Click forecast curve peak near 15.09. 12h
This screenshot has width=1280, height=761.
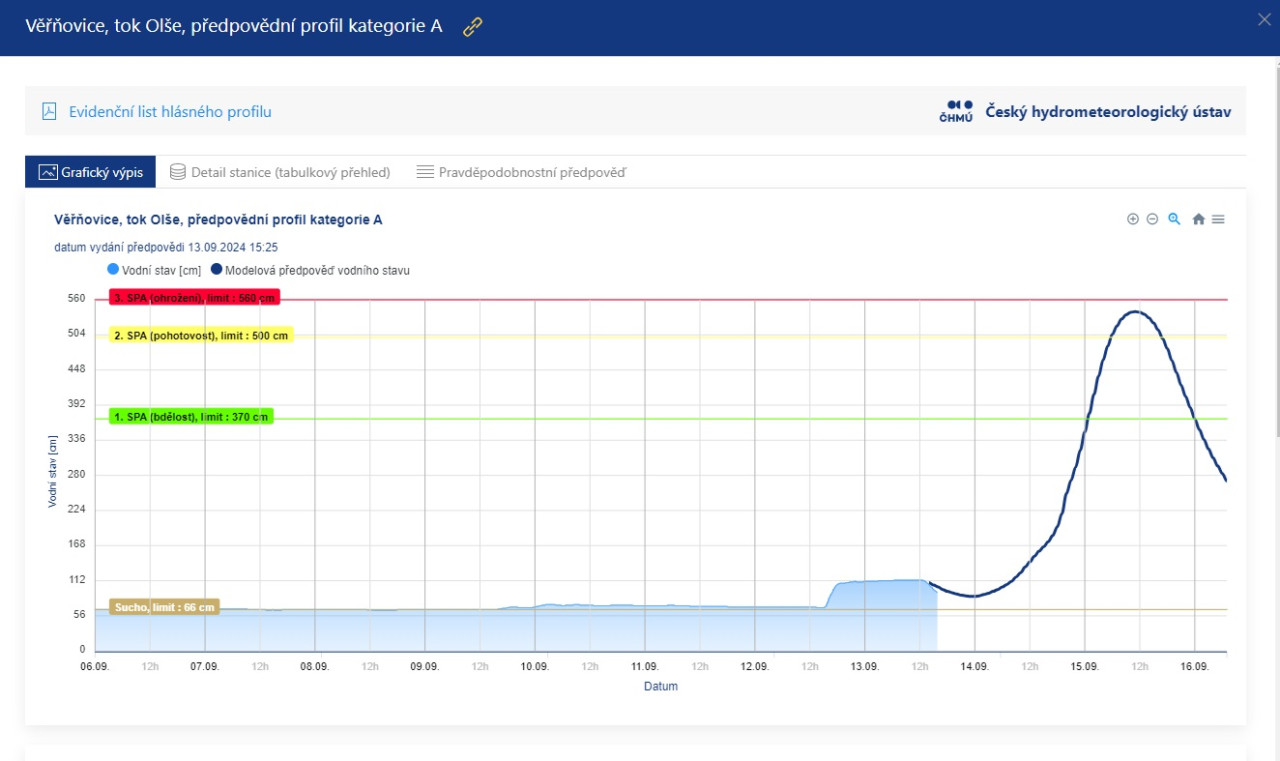pyautogui.click(x=1135, y=312)
